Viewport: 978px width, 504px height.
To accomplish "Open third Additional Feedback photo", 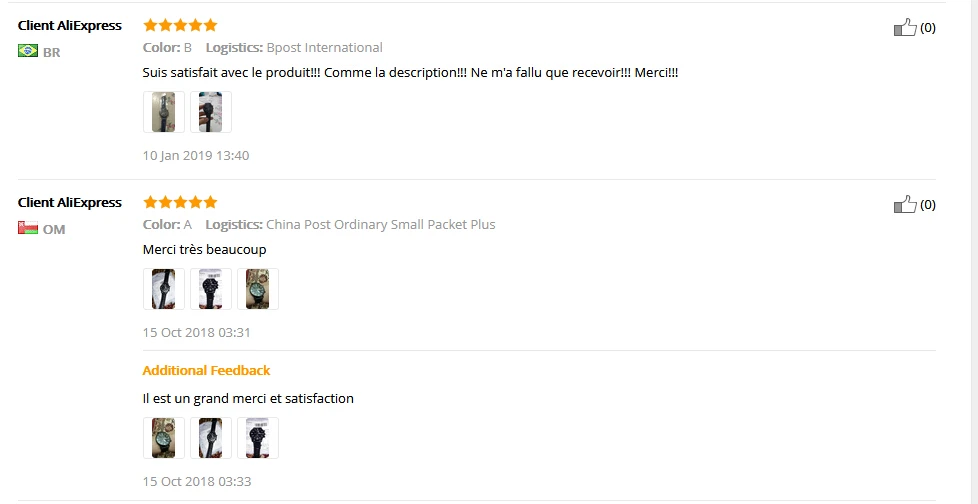I will point(258,438).
